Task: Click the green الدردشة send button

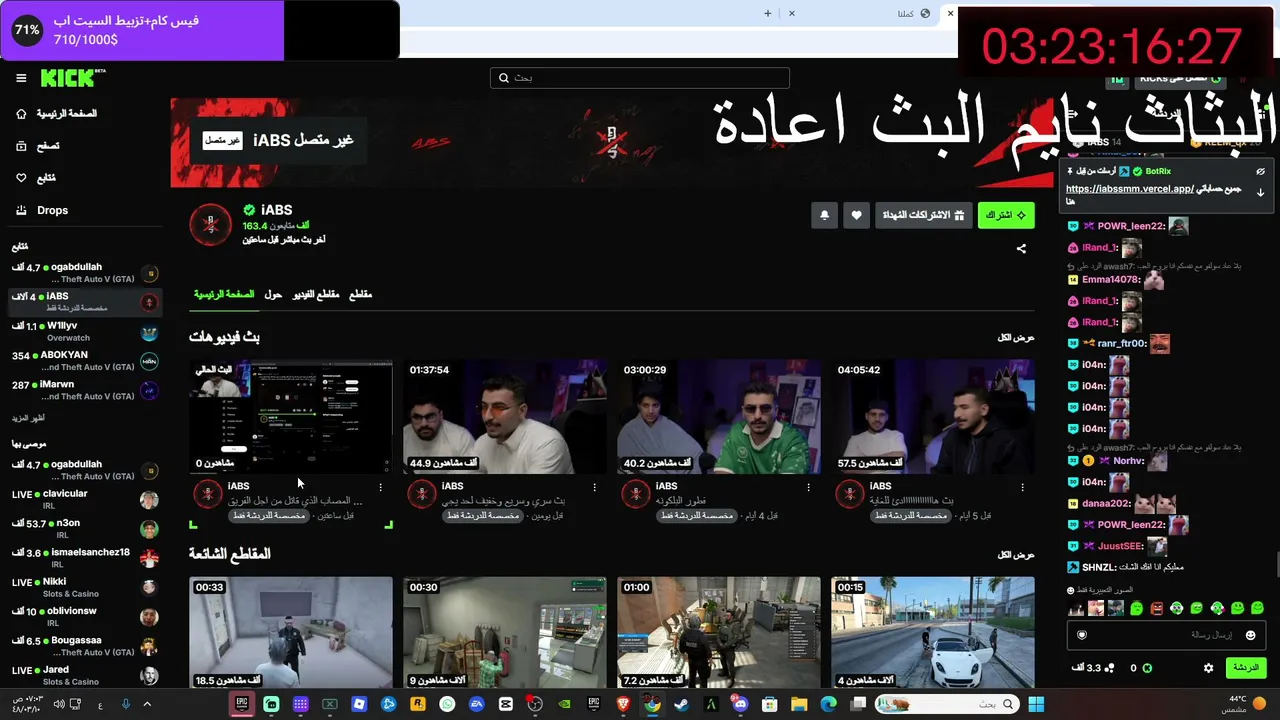Action: pos(1245,668)
